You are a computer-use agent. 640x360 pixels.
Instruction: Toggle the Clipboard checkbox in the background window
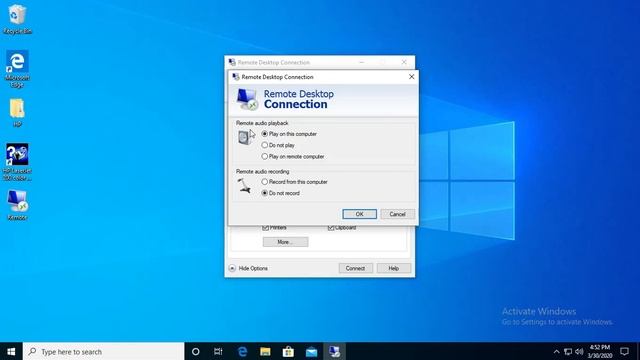[331, 228]
